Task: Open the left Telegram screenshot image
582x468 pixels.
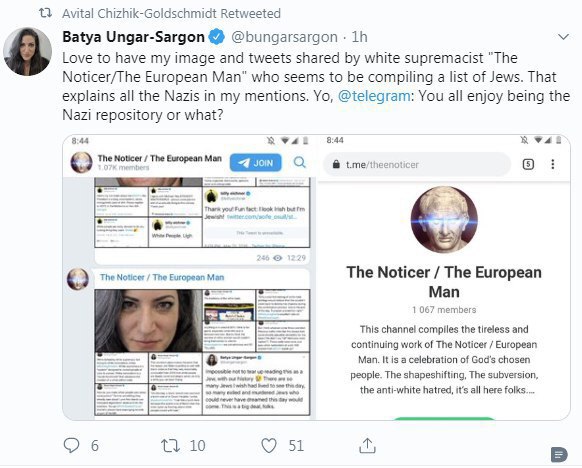Action: [x=189, y=277]
